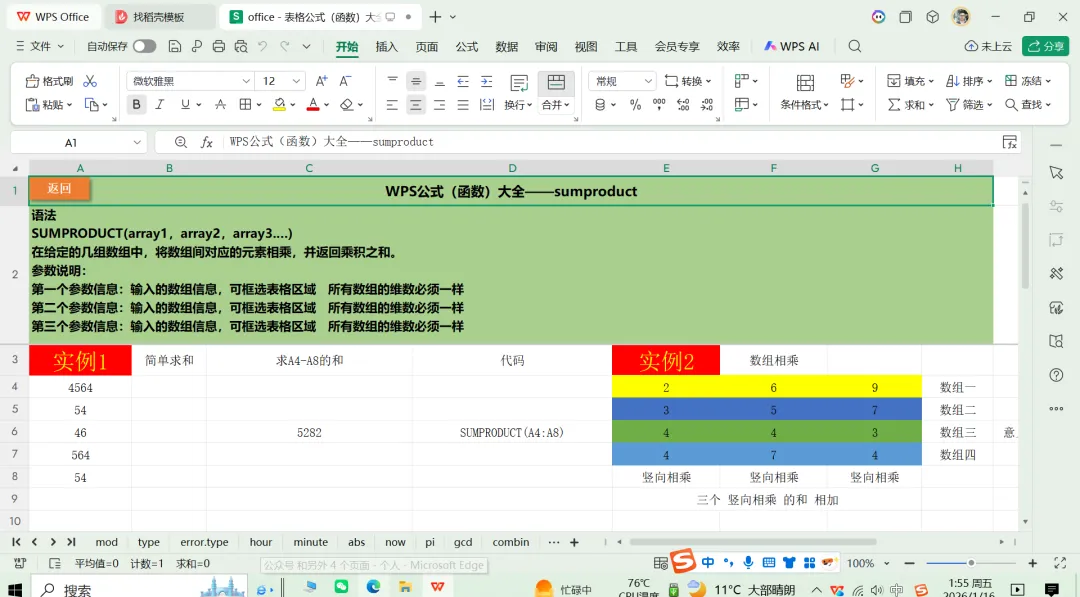Open the search magnifier in the ribbon
This screenshot has height=597, width=1080.
tap(855, 46)
